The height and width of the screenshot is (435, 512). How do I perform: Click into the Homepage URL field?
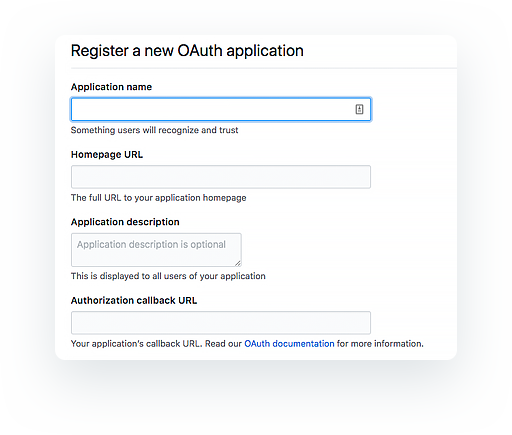point(221,177)
